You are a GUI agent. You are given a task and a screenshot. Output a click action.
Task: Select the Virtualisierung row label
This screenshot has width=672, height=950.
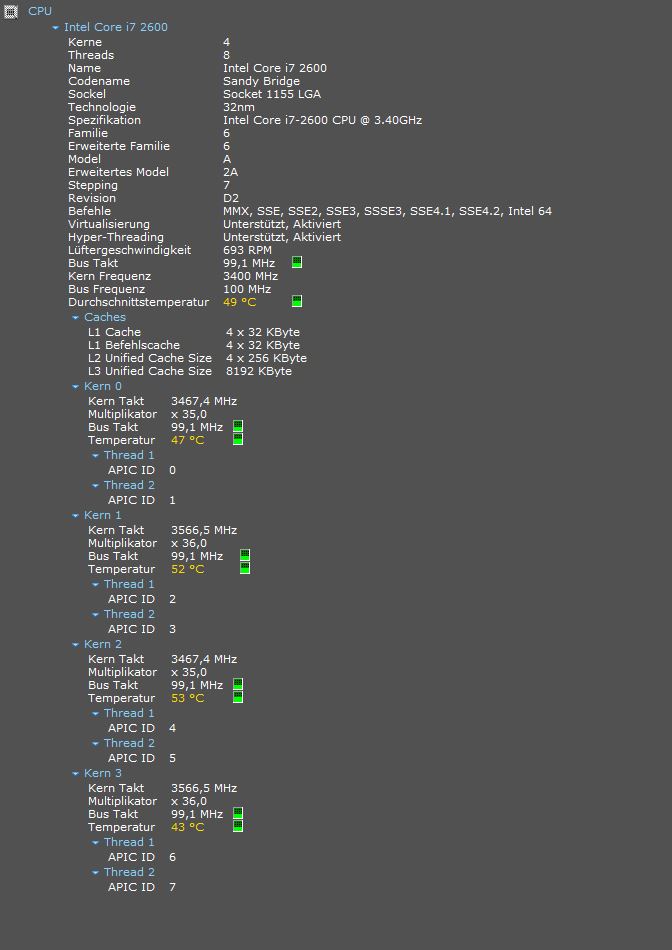point(108,224)
